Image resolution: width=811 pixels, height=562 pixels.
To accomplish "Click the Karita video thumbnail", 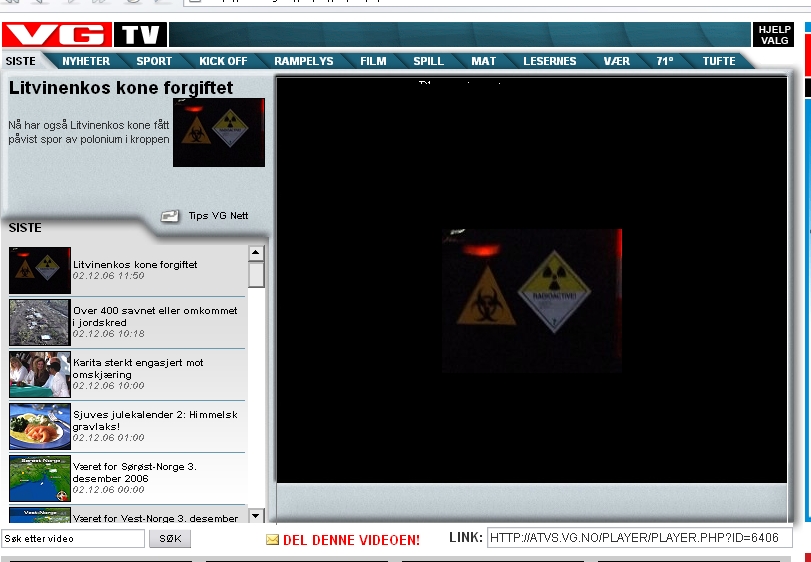I will [x=40, y=374].
